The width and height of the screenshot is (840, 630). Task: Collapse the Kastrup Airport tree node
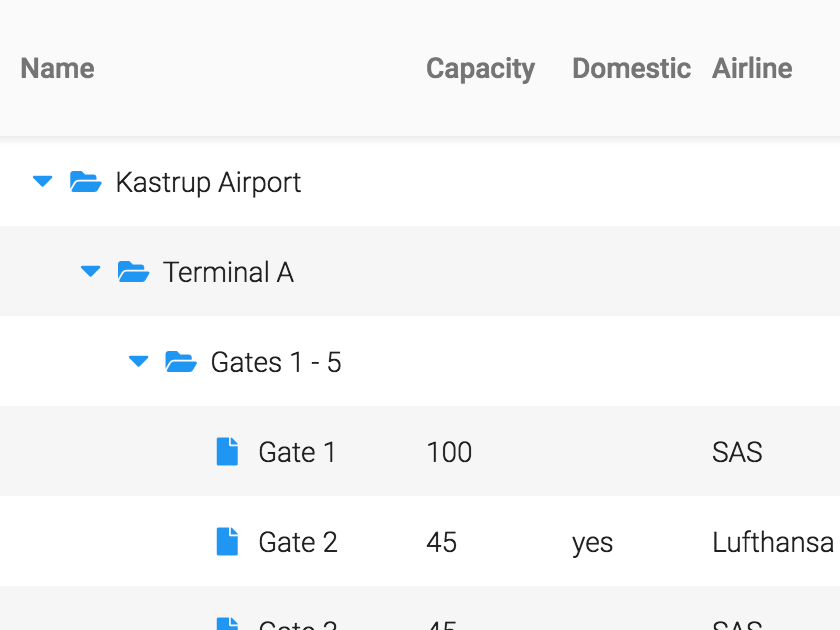(42, 182)
